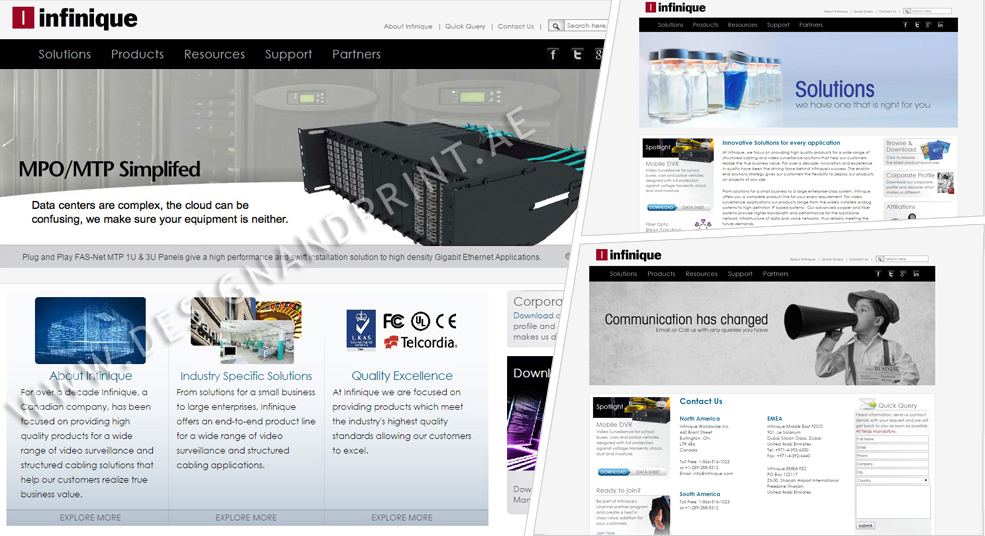The height and width of the screenshot is (536, 985).
Task: Open the Country dropdown in the Quick Query form
Action: tap(892, 480)
